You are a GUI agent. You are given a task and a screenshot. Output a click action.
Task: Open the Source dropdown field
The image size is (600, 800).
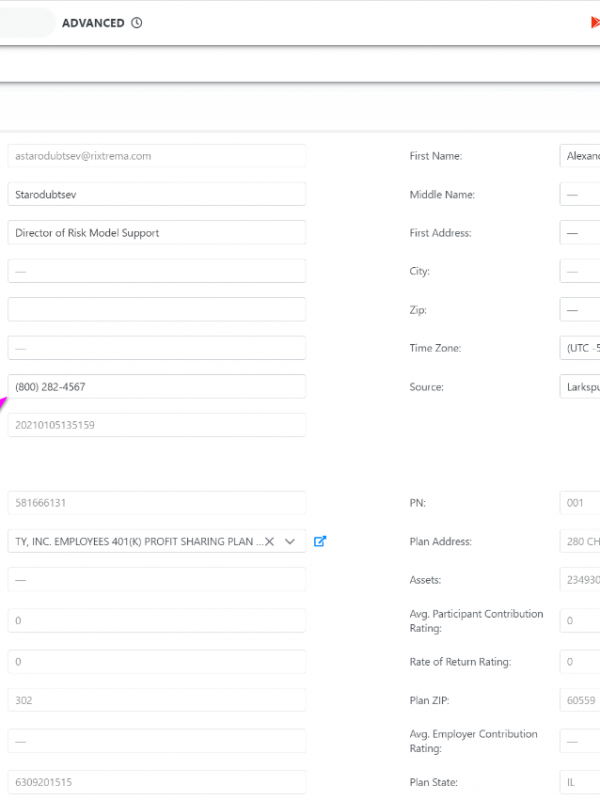coord(580,387)
